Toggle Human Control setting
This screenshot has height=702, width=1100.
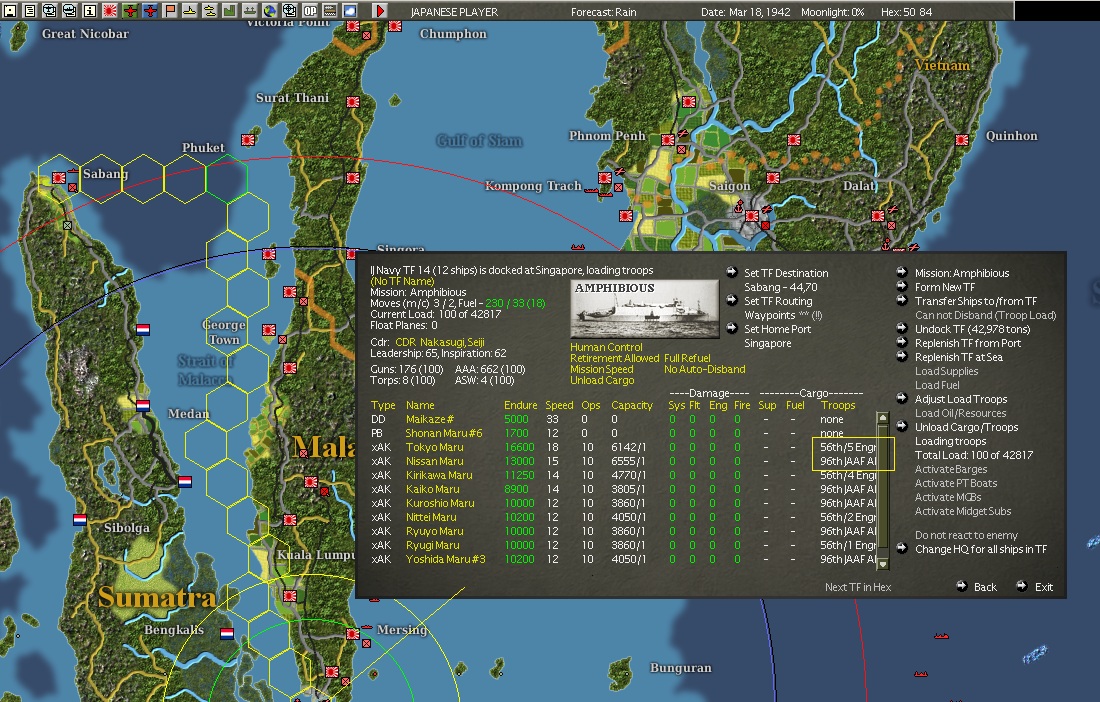click(606, 347)
